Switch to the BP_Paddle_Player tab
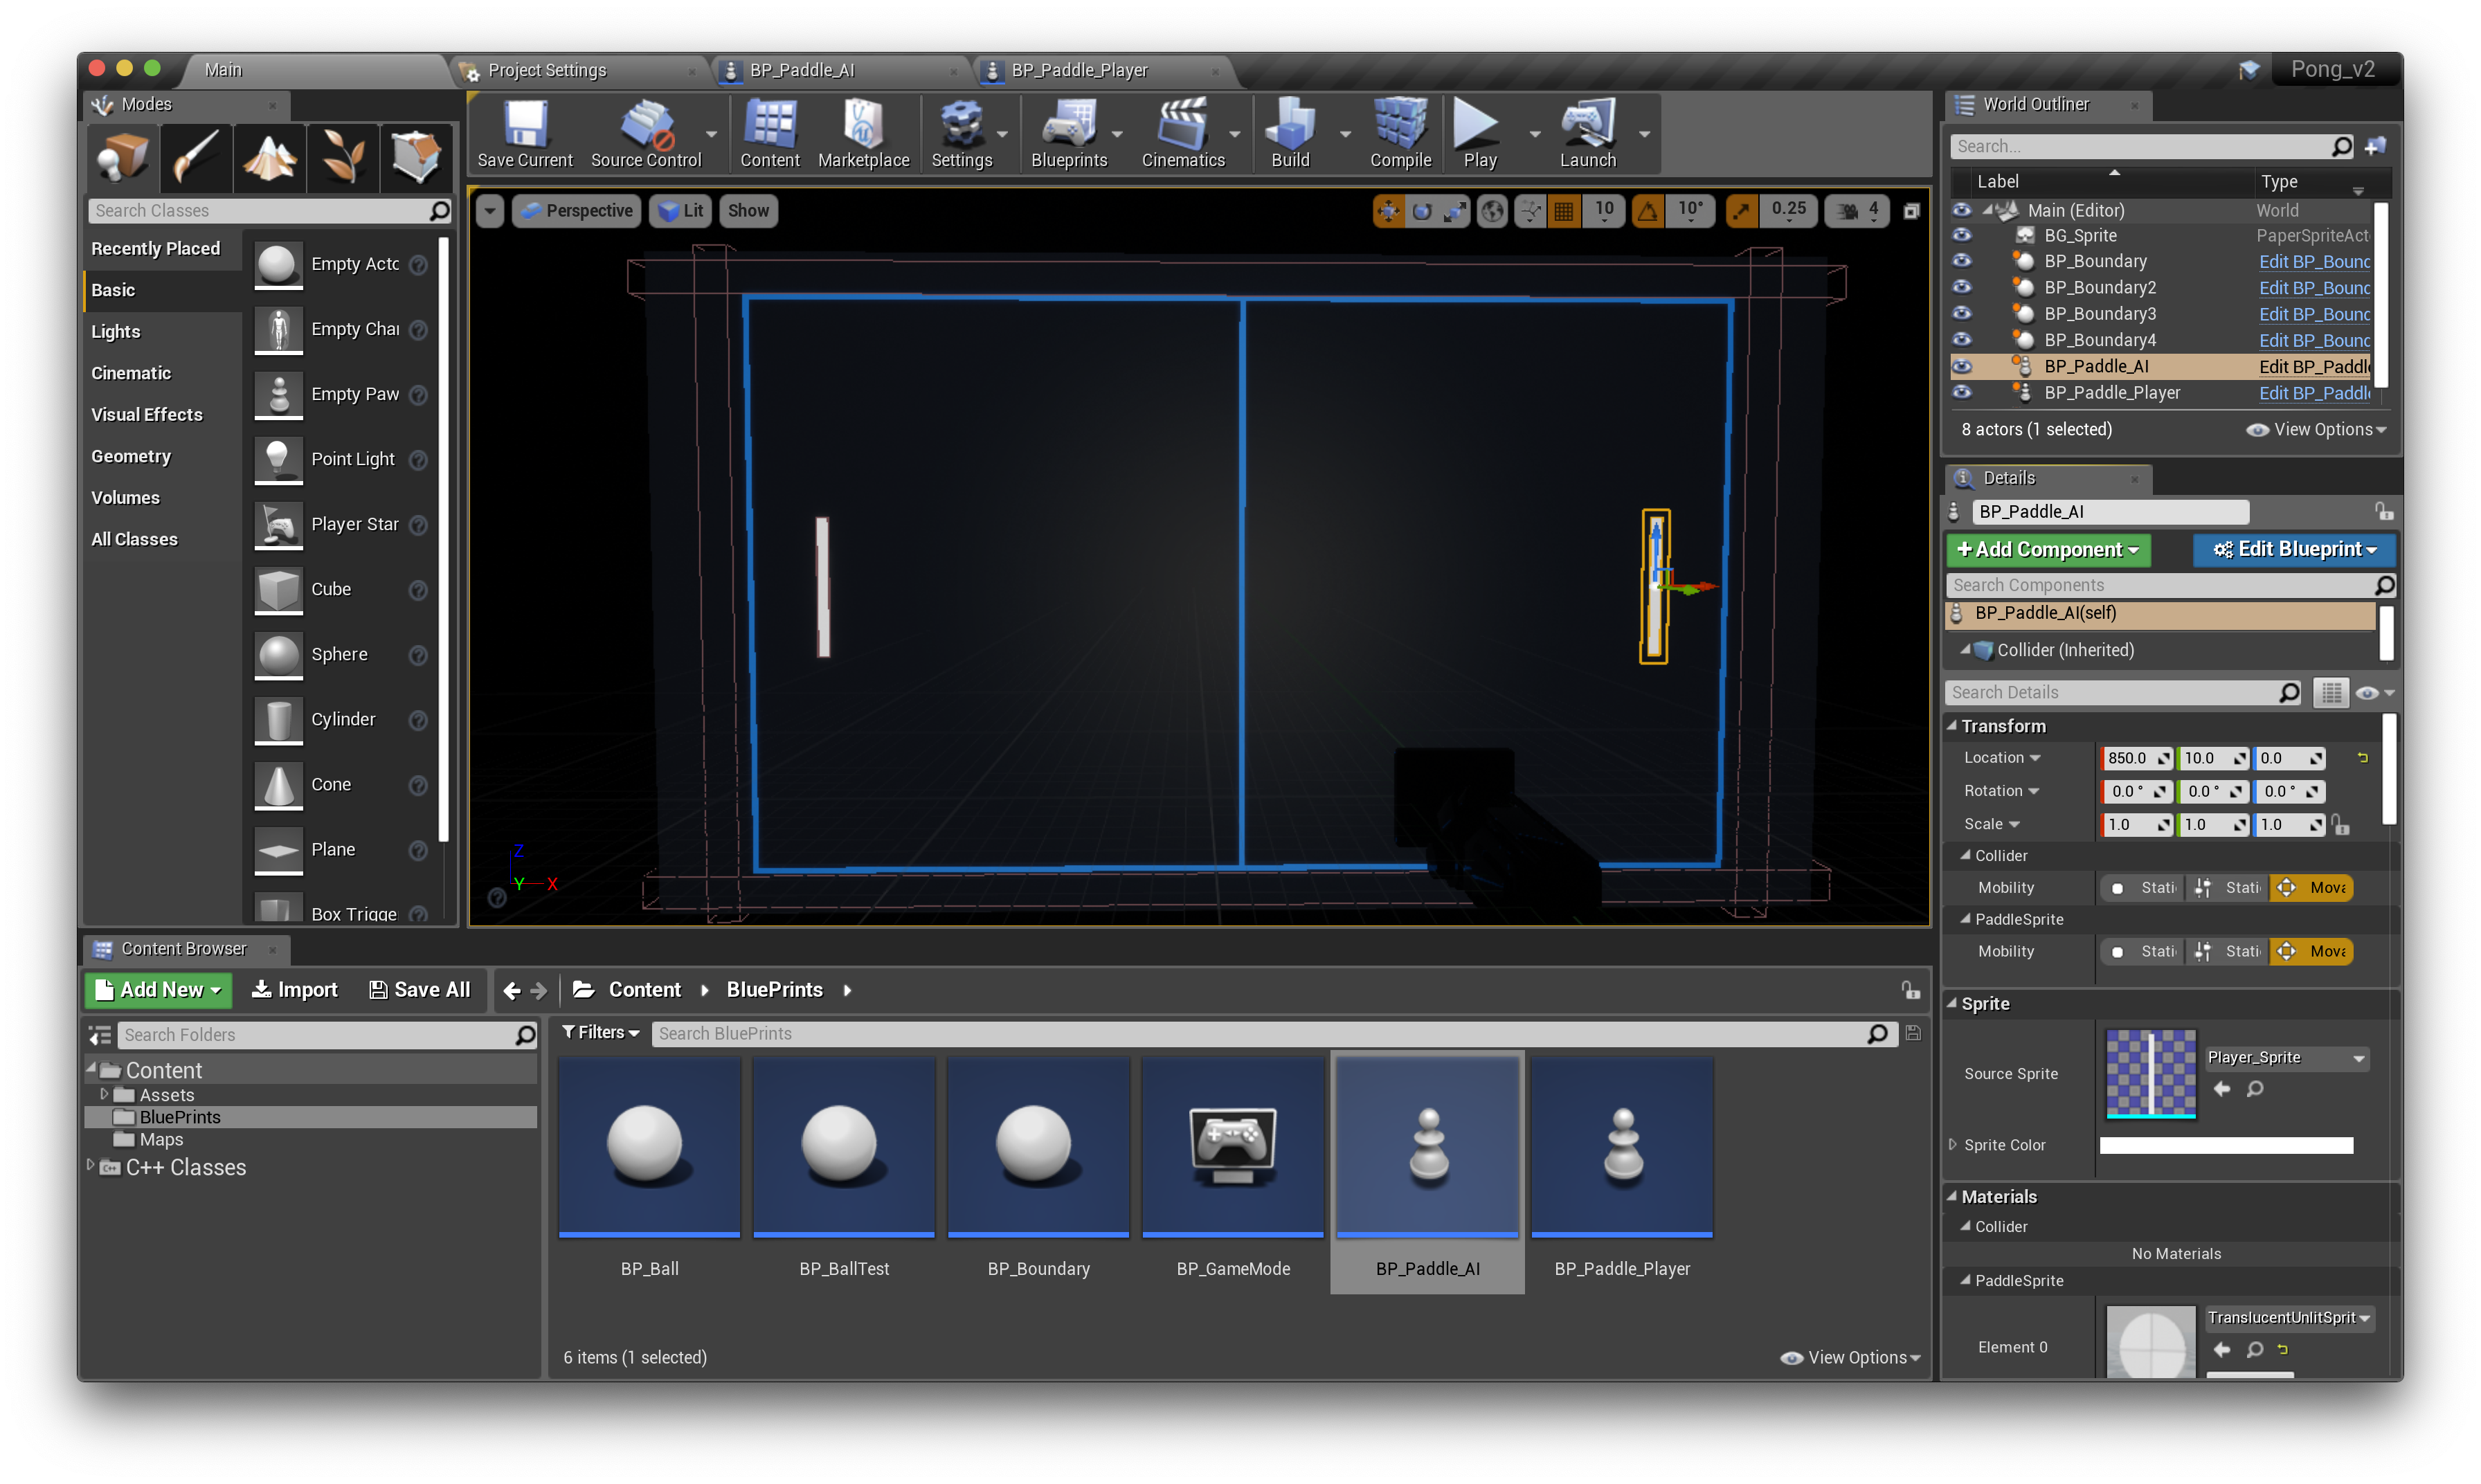Image resolution: width=2481 pixels, height=1484 pixels. (1079, 70)
